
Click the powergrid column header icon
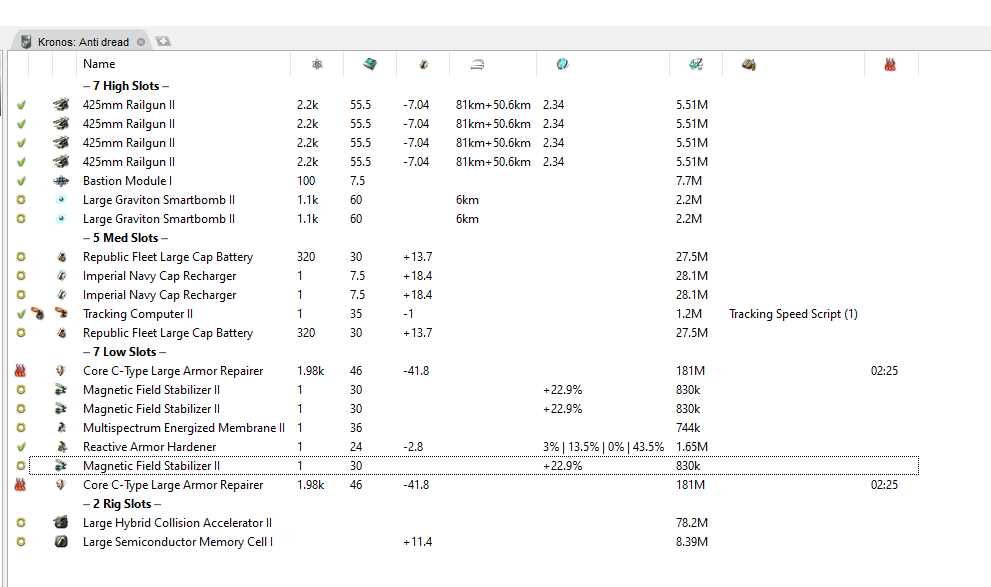click(317, 64)
